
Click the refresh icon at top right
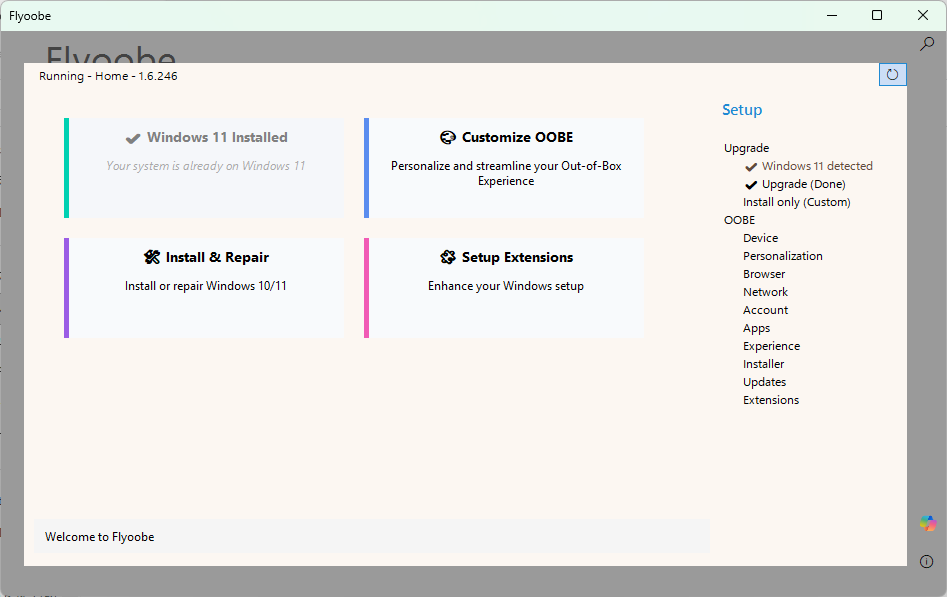(892, 75)
